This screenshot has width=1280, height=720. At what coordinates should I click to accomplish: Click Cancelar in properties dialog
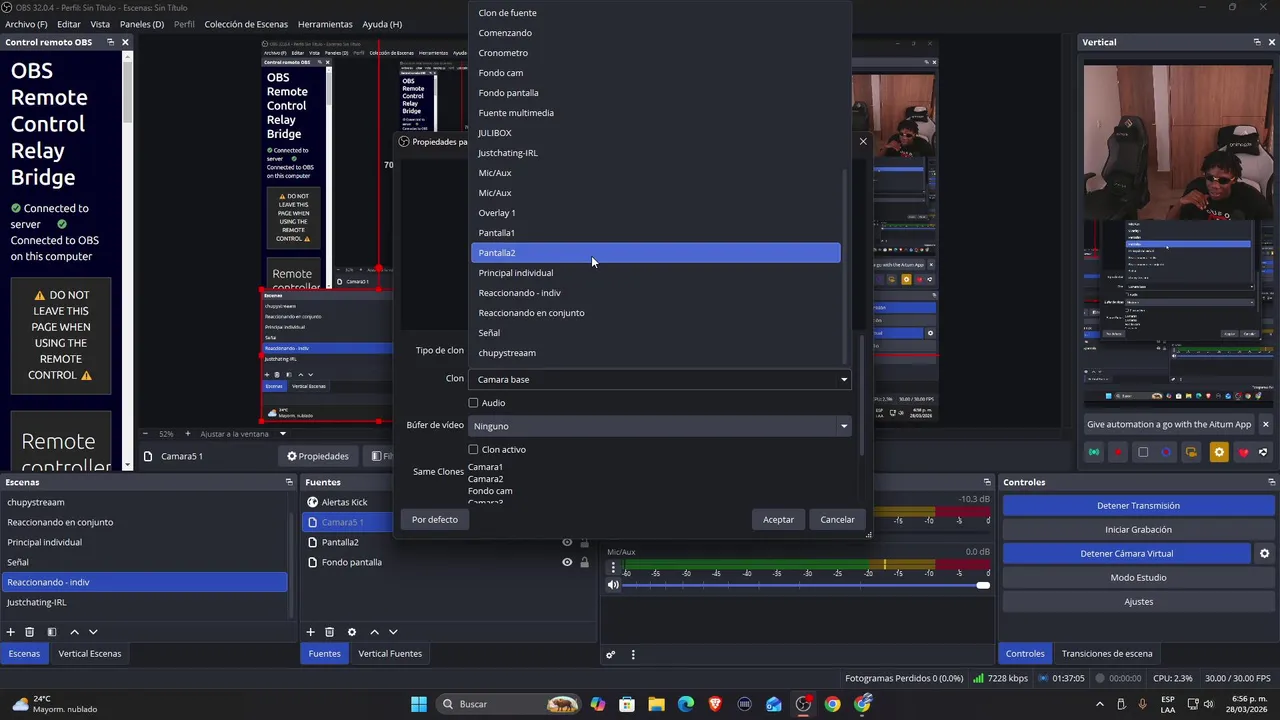click(837, 520)
